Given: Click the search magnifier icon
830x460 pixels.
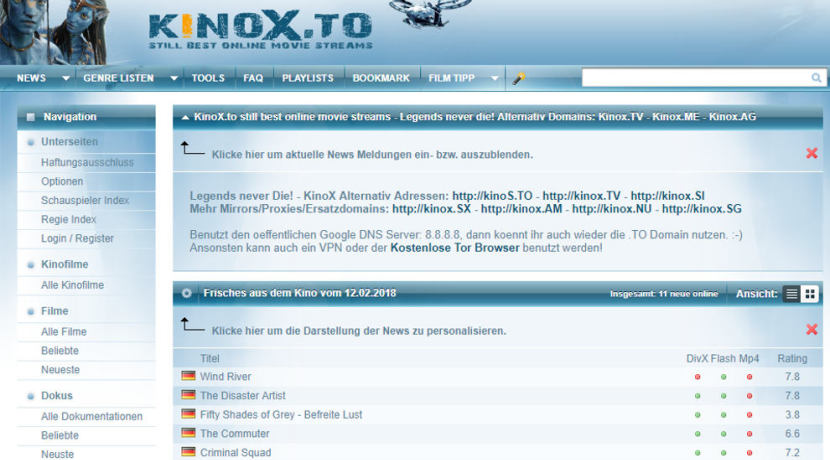Looking at the screenshot, I should [816, 78].
